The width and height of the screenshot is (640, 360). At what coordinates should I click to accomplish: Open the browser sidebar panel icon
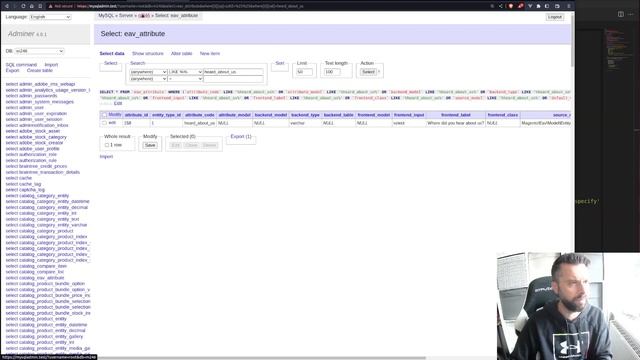547,6
